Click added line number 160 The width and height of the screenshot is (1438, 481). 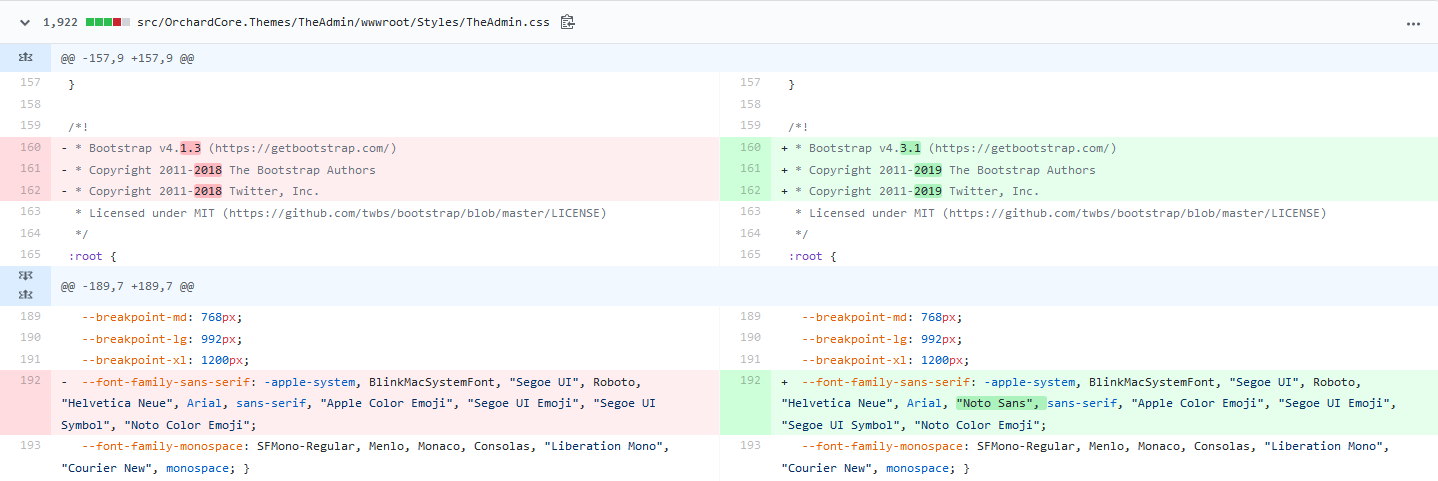[746, 148]
